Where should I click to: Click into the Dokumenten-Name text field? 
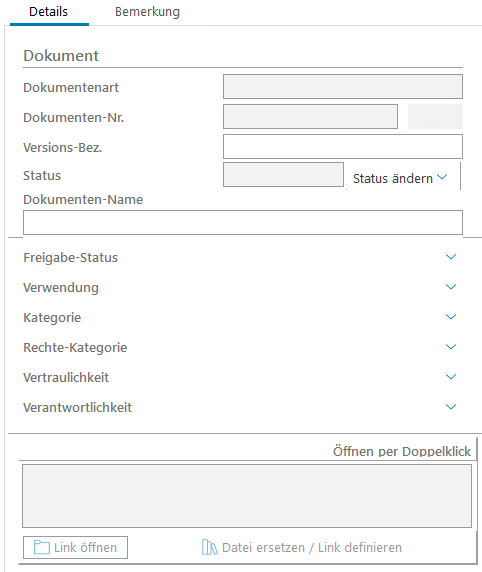[243, 222]
